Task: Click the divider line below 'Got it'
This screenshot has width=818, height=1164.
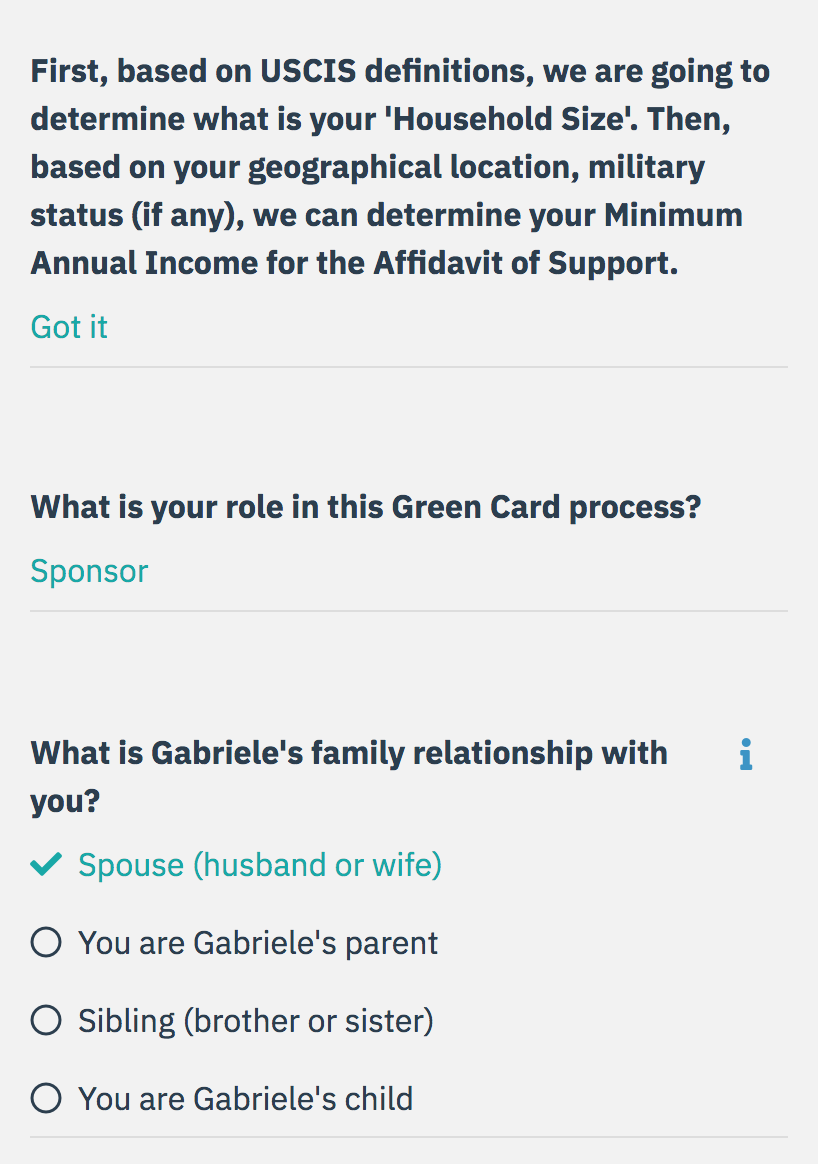Action: tap(409, 367)
